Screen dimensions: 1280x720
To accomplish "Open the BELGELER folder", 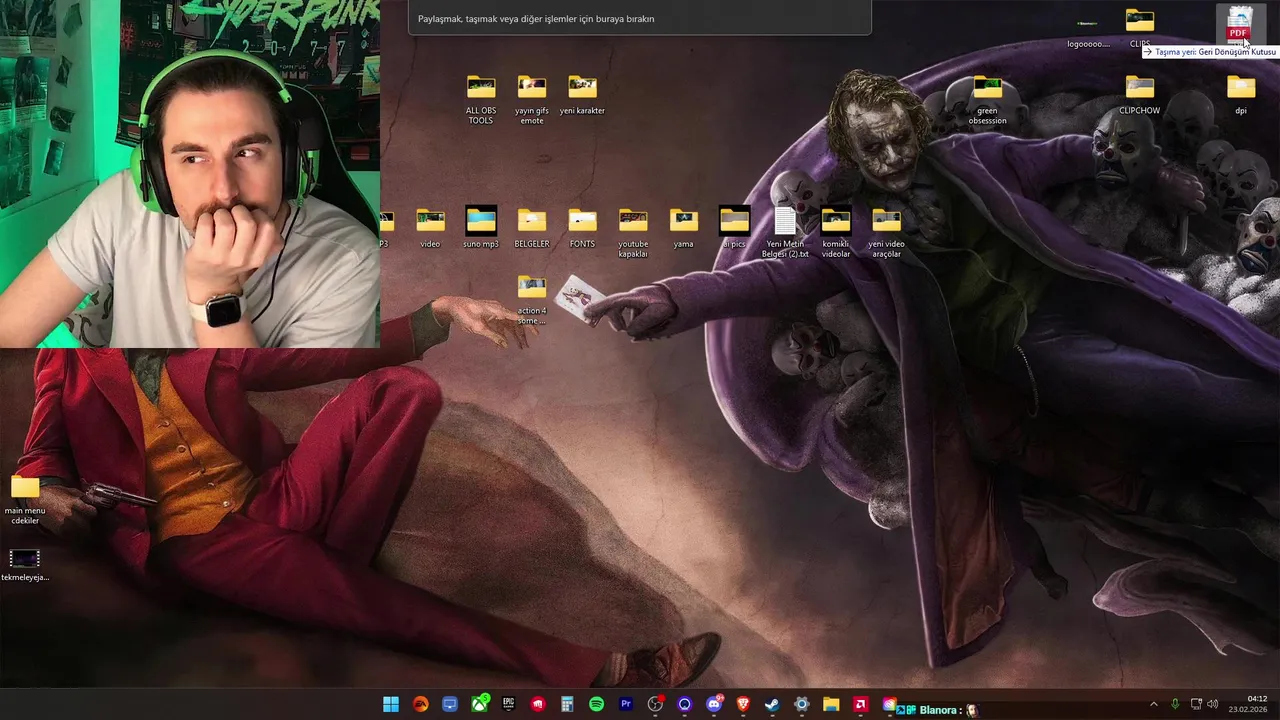I will pyautogui.click(x=532, y=228).
